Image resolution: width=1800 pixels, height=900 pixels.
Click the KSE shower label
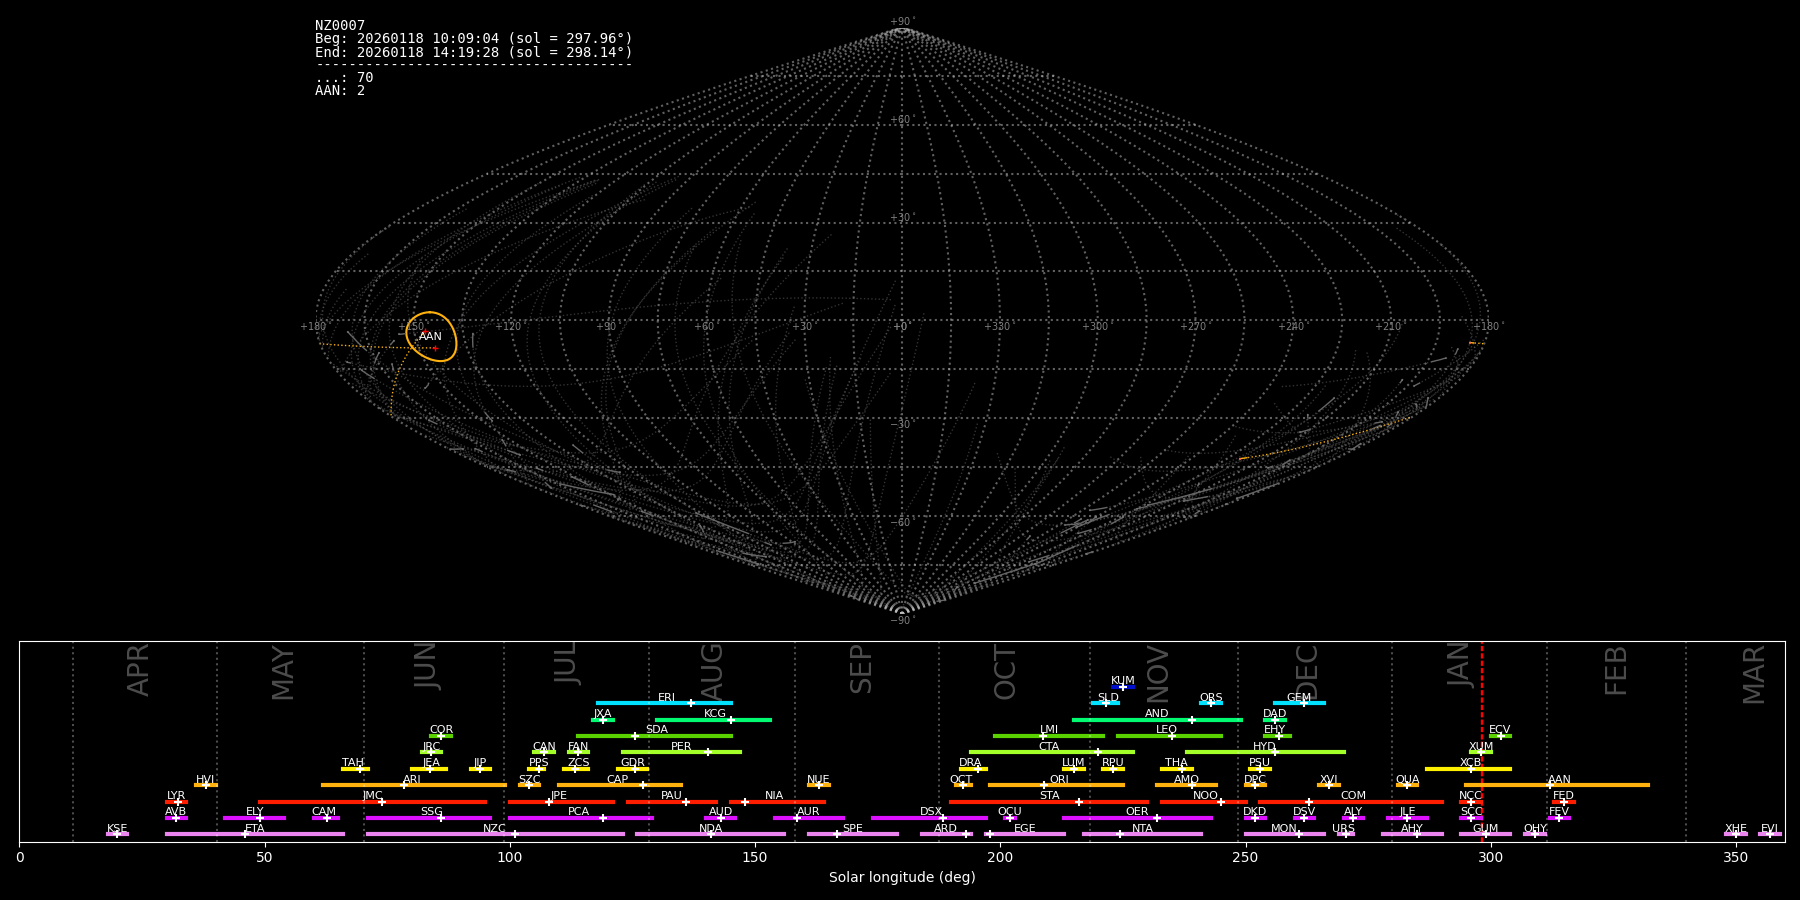click(x=117, y=829)
